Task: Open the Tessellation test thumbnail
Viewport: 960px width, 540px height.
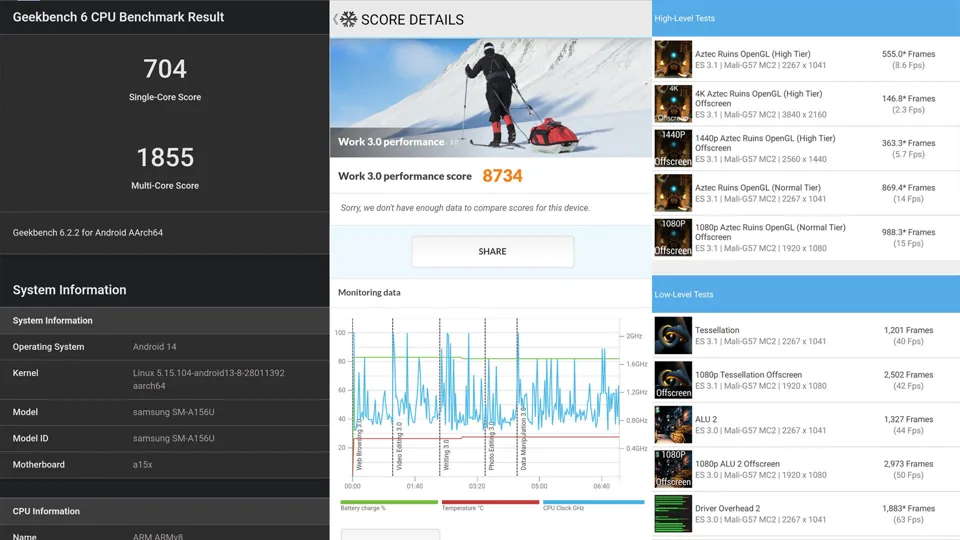Action: [673, 336]
